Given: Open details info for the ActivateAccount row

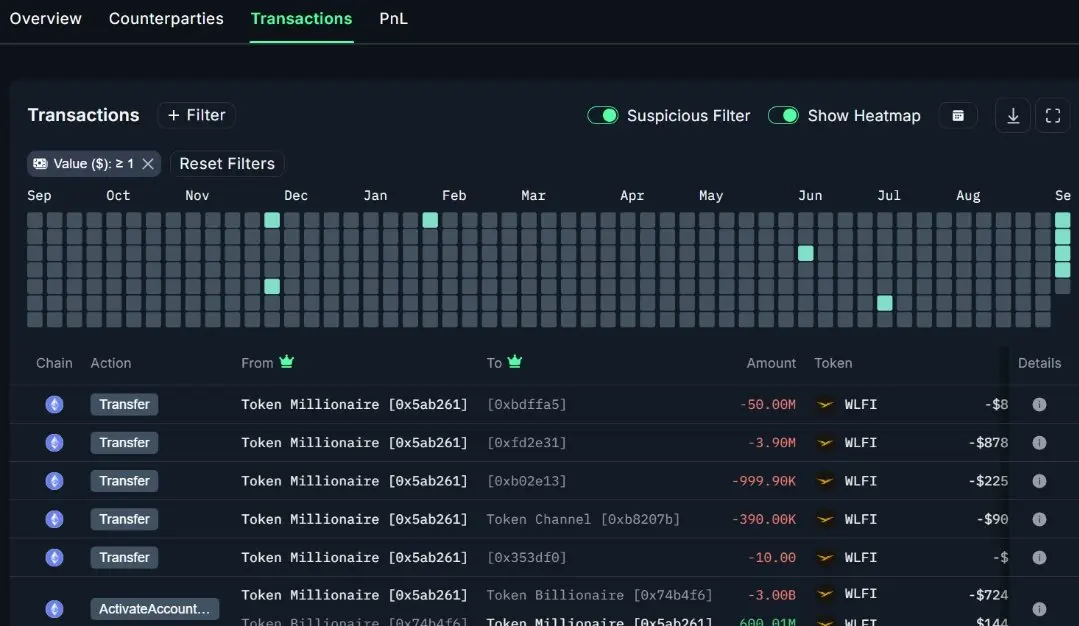Looking at the screenshot, I should point(1039,609).
